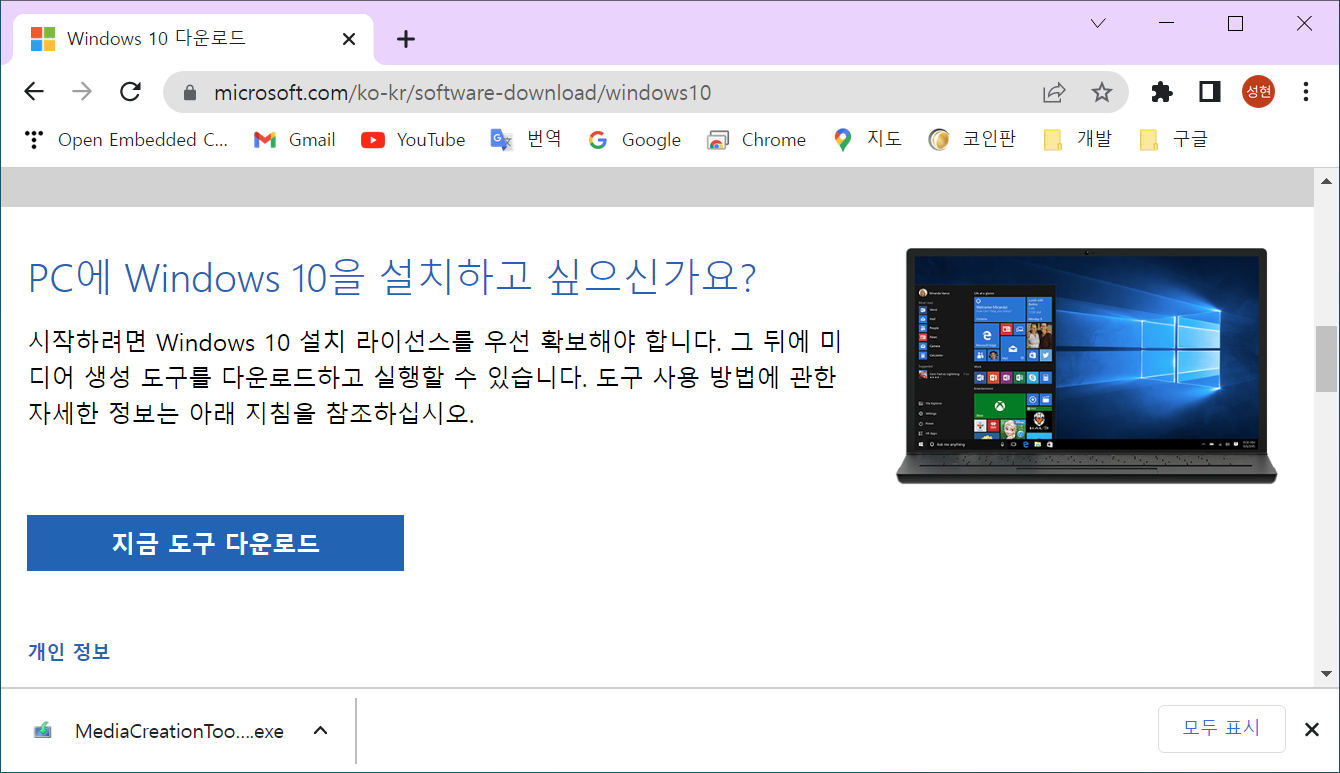Click 모두 표시 show all downloads
This screenshot has width=1340, height=773.
pos(1221,728)
